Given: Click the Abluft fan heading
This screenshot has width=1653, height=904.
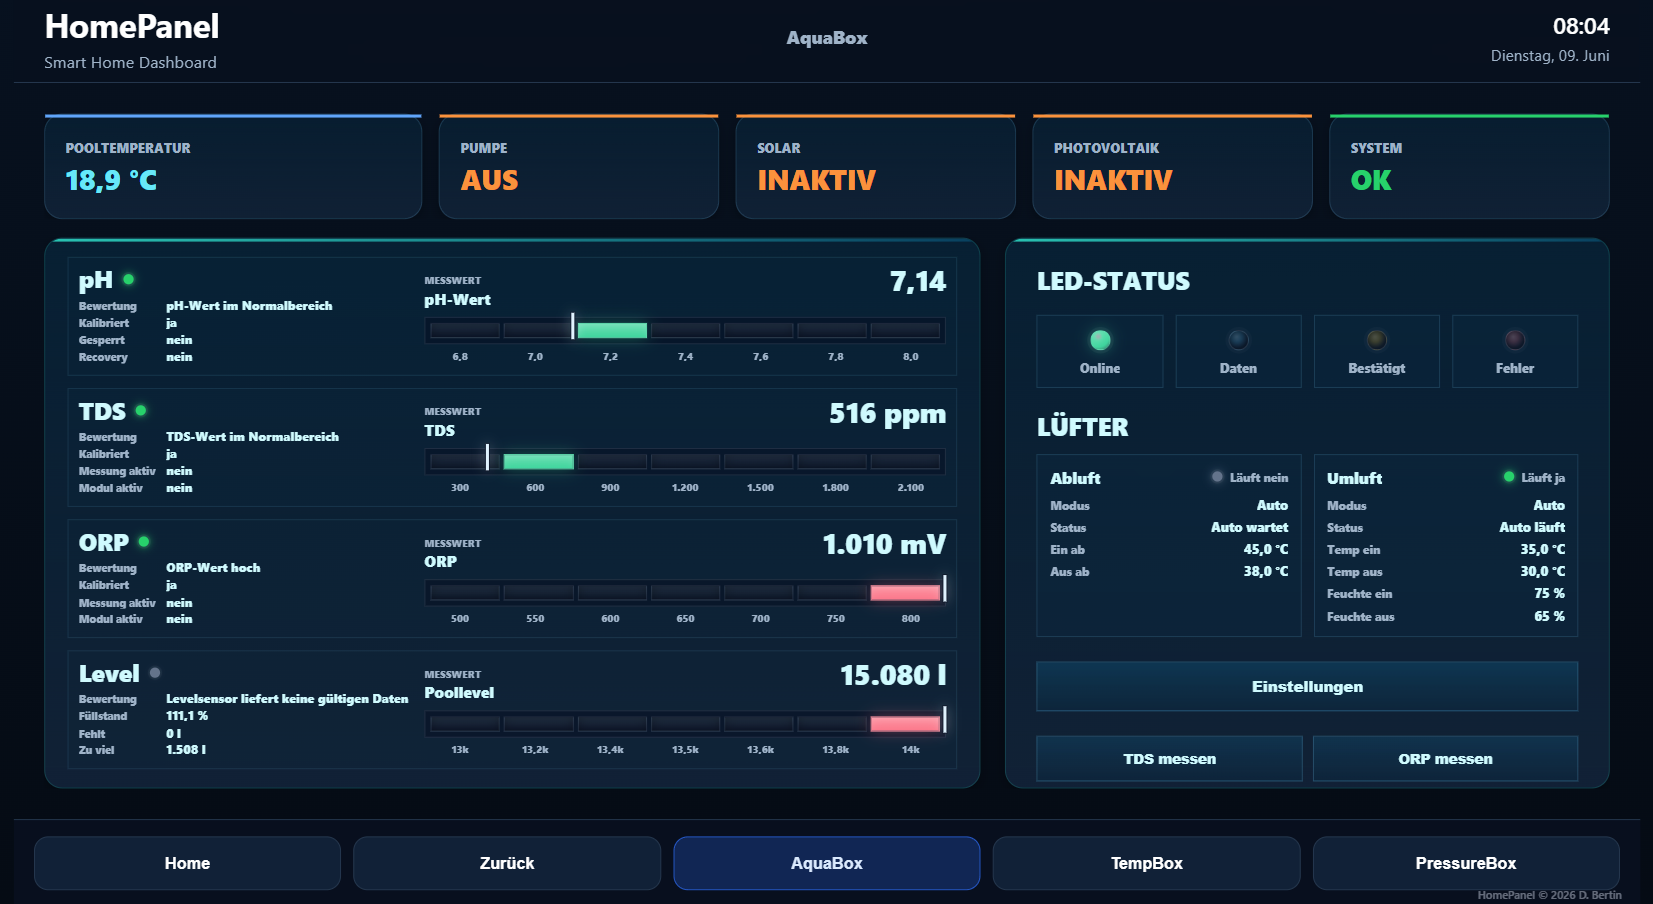Looking at the screenshot, I should [x=1075, y=478].
